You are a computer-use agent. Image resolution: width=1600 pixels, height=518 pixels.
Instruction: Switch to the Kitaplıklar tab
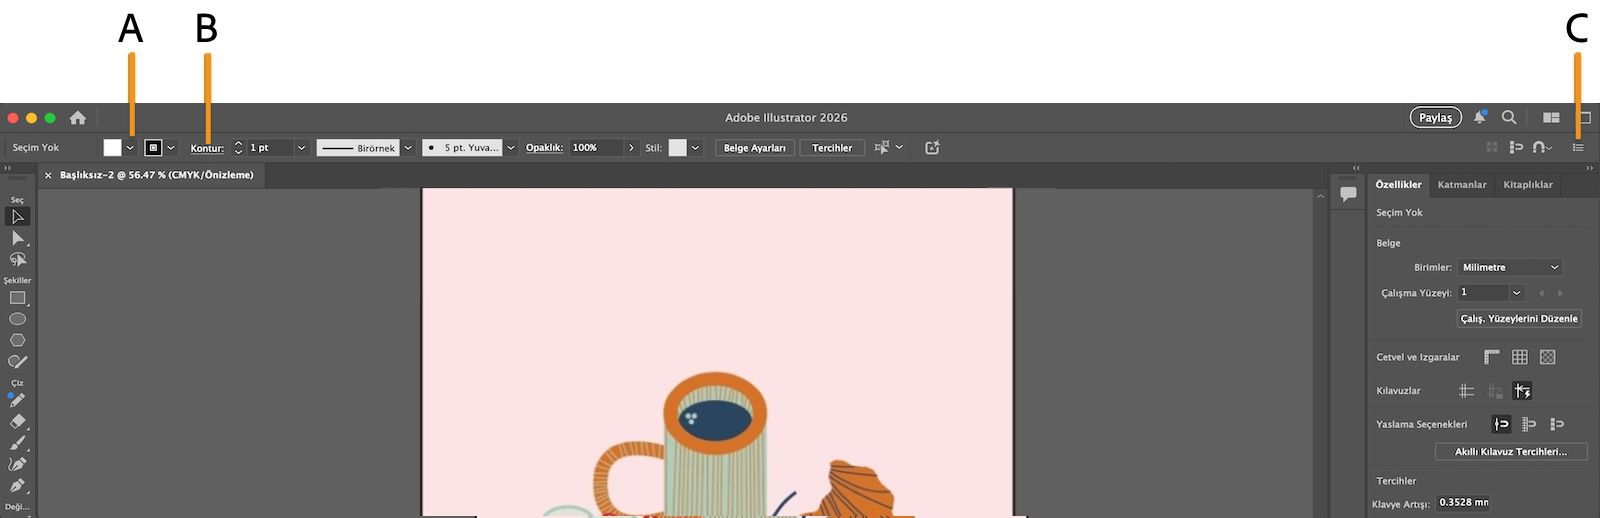1528,184
